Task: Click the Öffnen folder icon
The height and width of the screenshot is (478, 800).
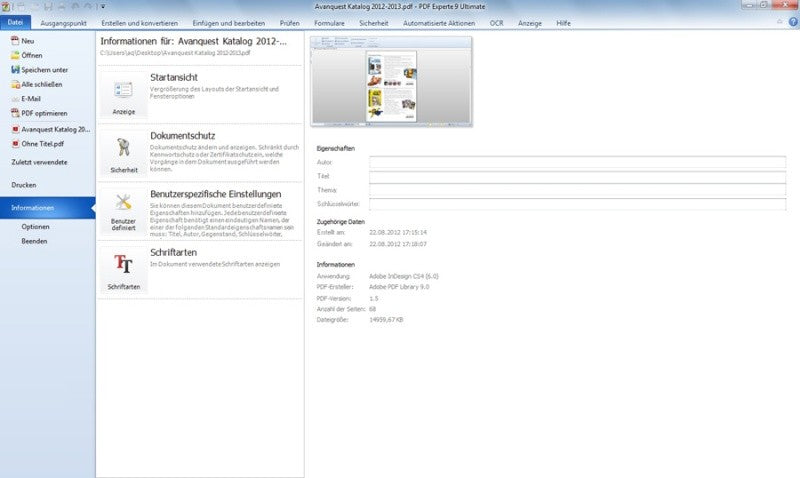Action: click(15, 55)
